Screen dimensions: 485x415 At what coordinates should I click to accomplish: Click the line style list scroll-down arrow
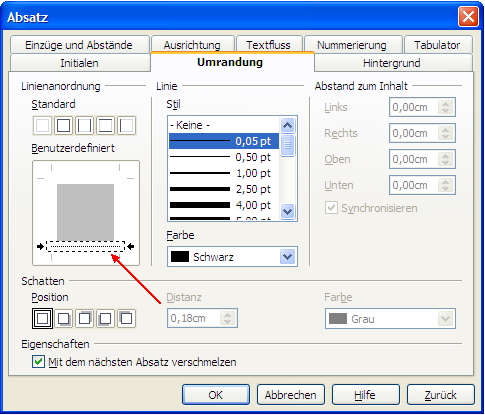coord(287,211)
